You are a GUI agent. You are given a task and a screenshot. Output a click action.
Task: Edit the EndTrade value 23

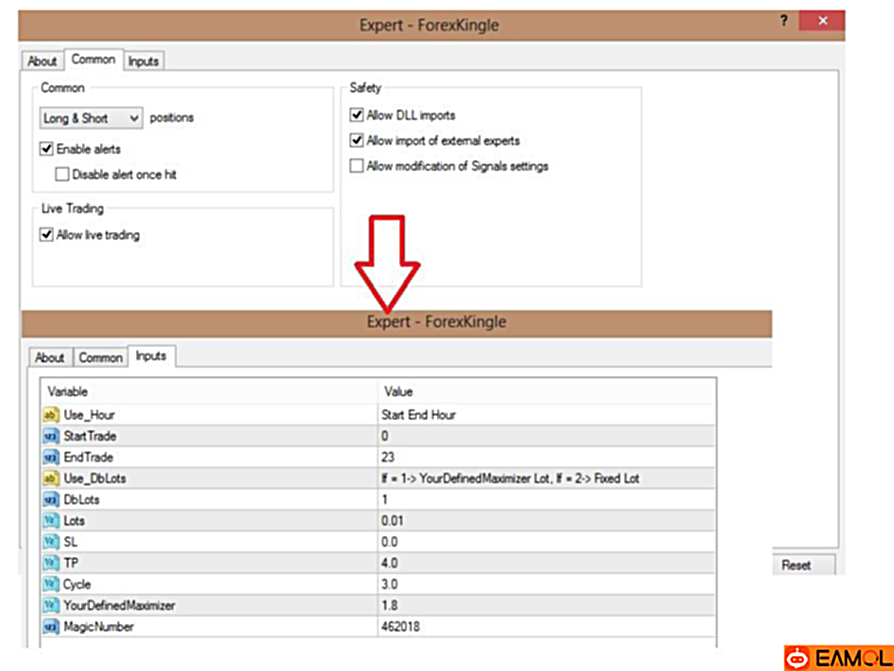point(546,457)
